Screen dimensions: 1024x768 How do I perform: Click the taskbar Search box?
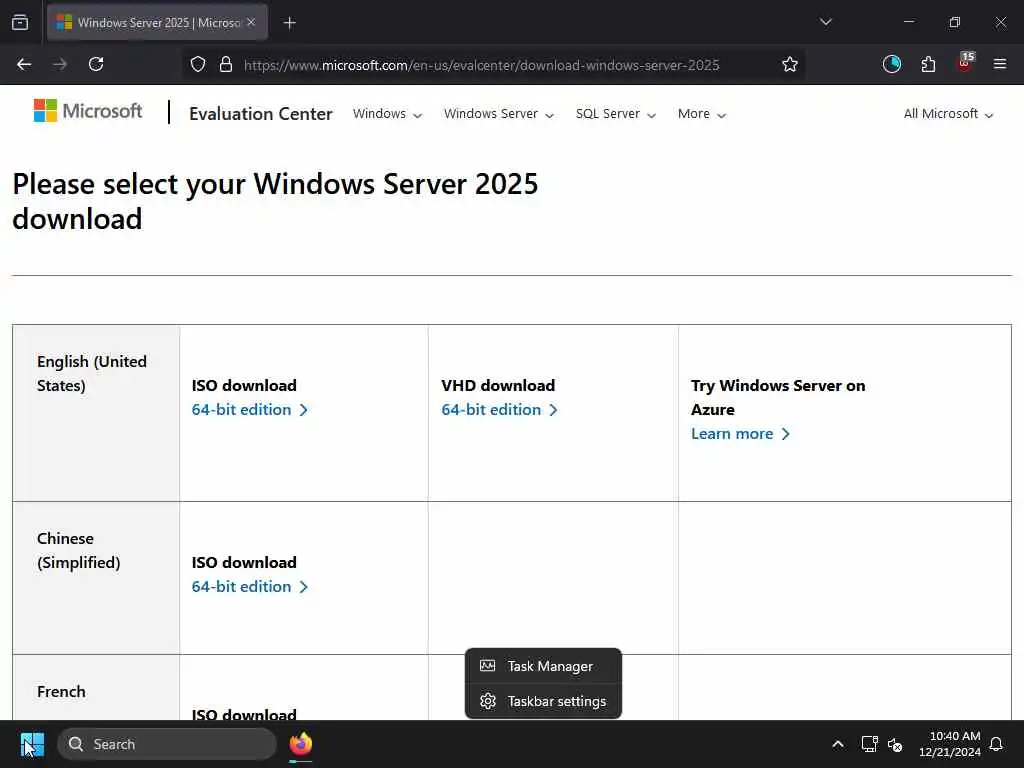167,744
